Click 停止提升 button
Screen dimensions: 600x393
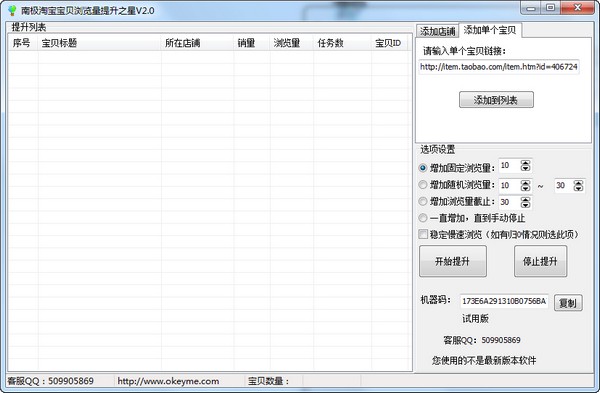point(540,261)
